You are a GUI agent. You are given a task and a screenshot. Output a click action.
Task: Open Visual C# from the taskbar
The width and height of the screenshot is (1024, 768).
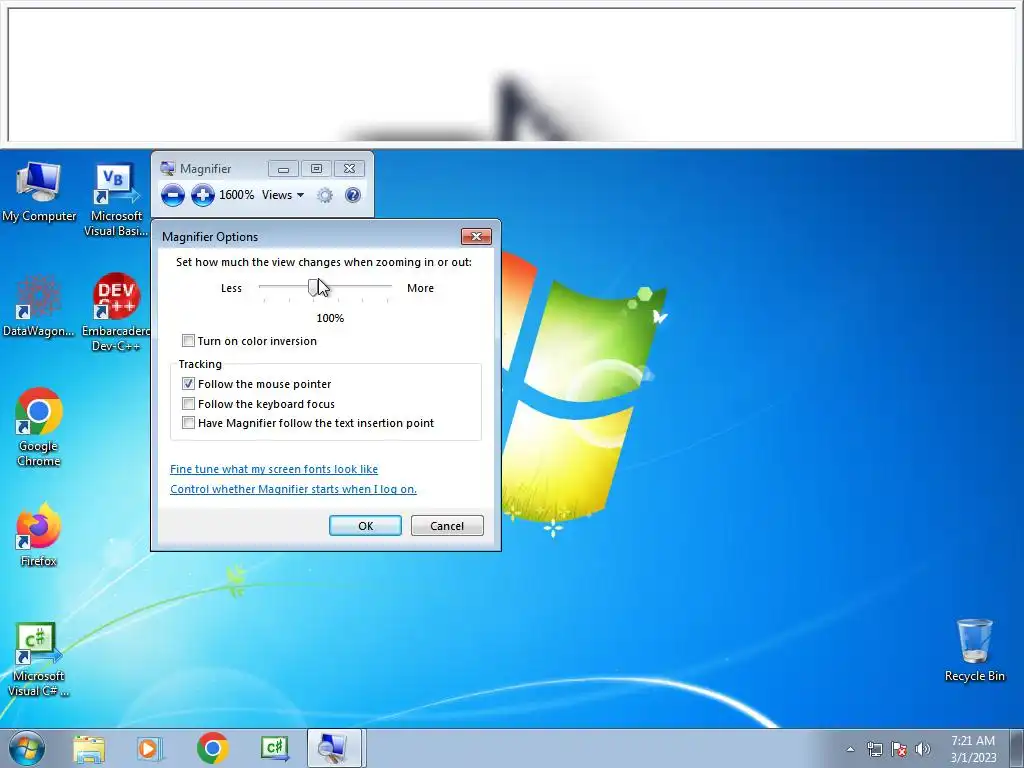tap(274, 748)
